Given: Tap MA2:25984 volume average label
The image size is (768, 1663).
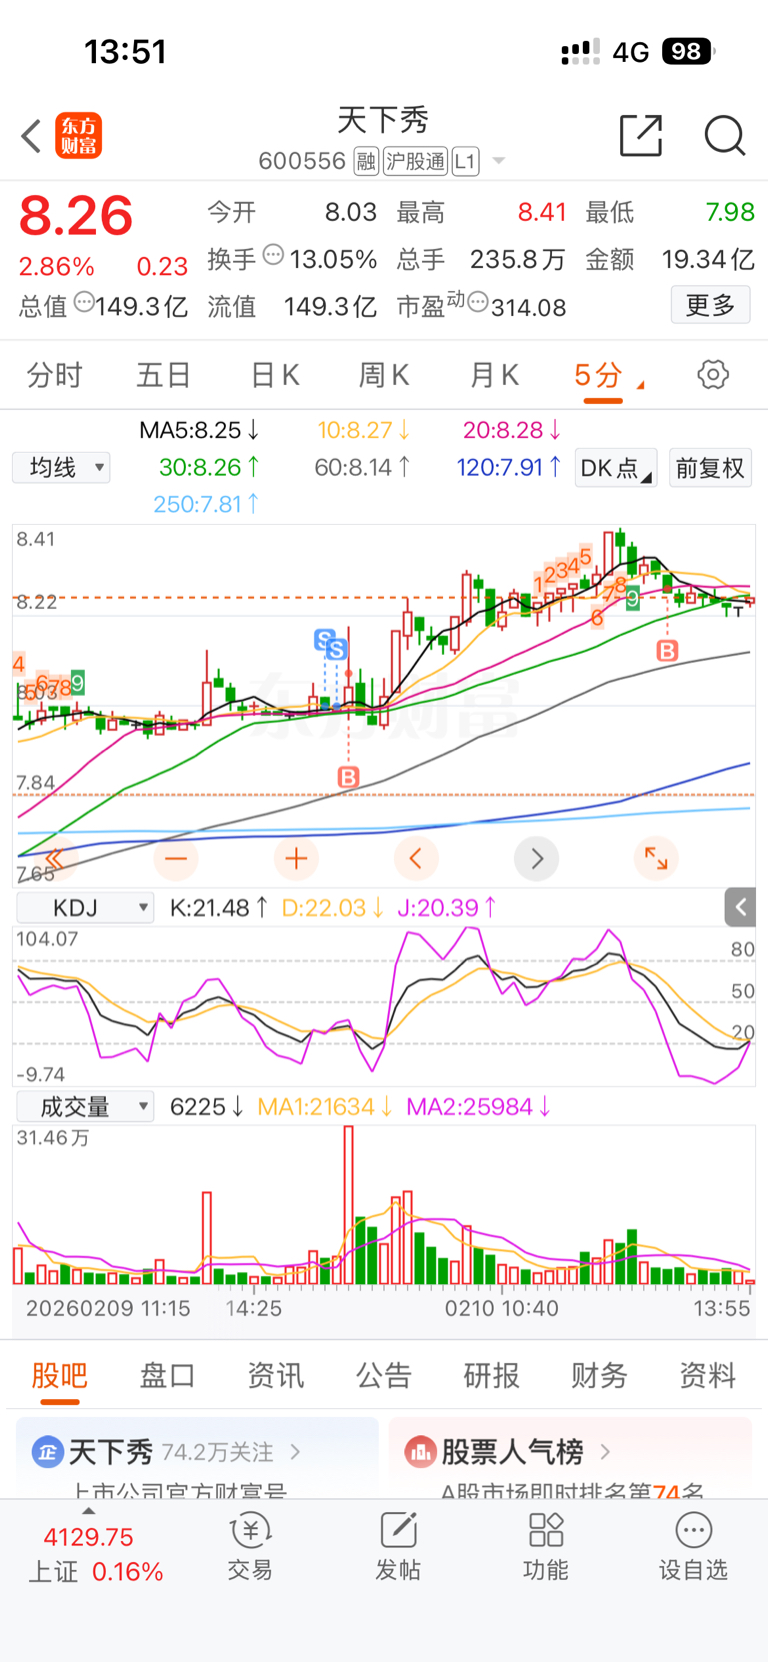Looking at the screenshot, I should (x=478, y=1107).
